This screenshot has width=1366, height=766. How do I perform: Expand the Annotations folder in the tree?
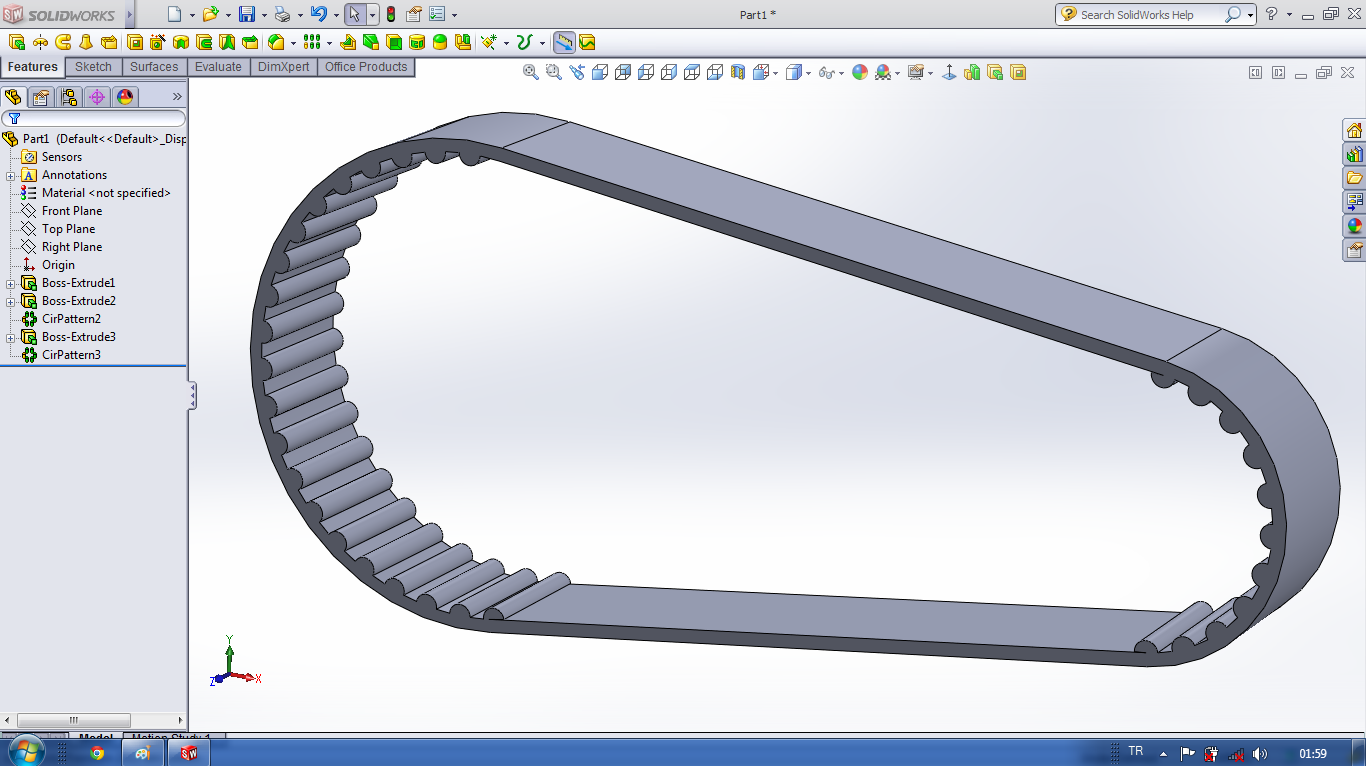[x=11, y=175]
